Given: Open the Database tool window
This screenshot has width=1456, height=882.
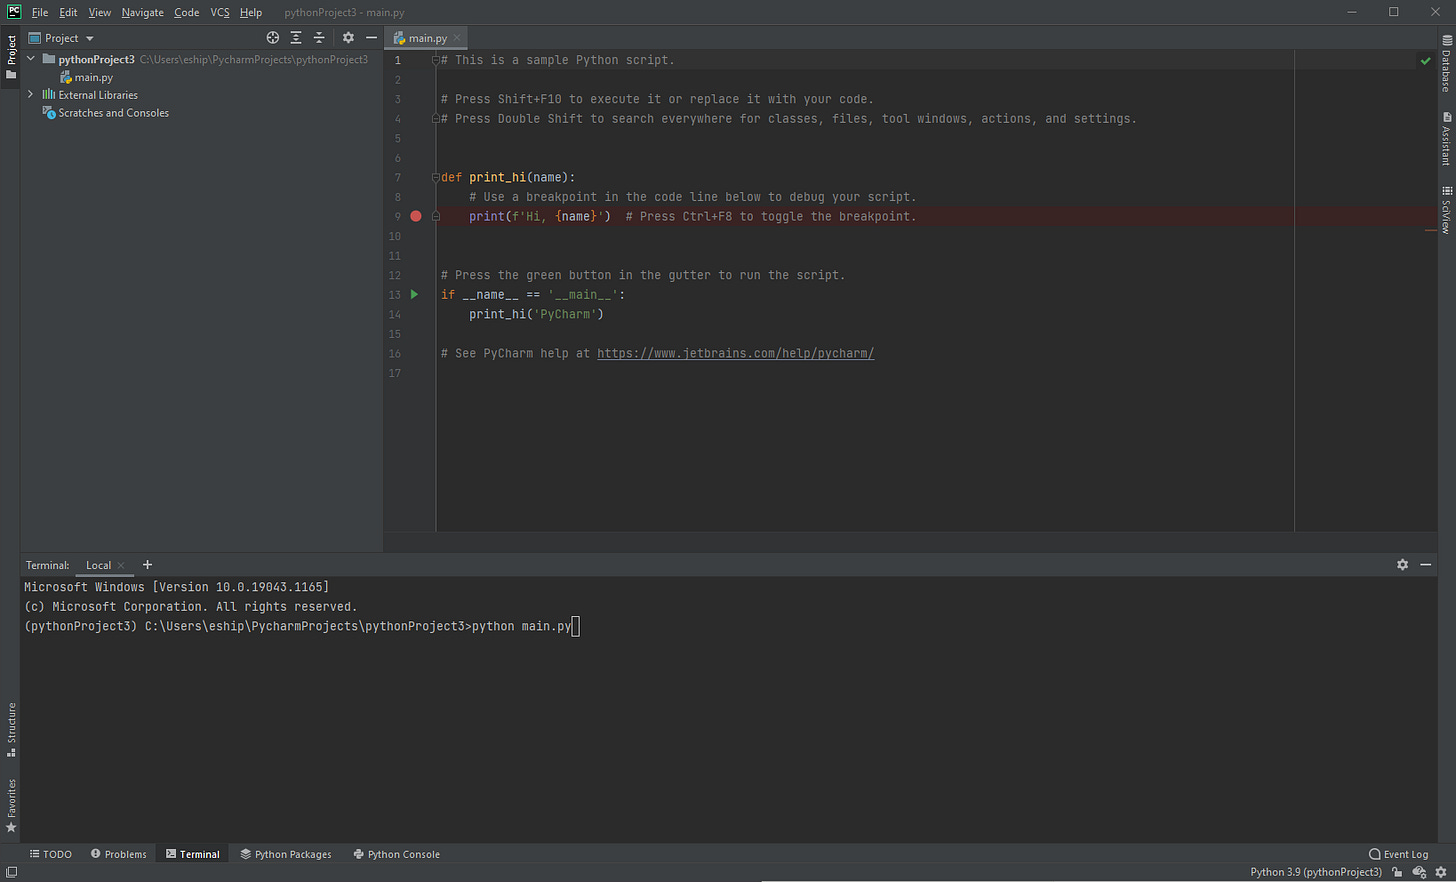Looking at the screenshot, I should coord(1446,65).
